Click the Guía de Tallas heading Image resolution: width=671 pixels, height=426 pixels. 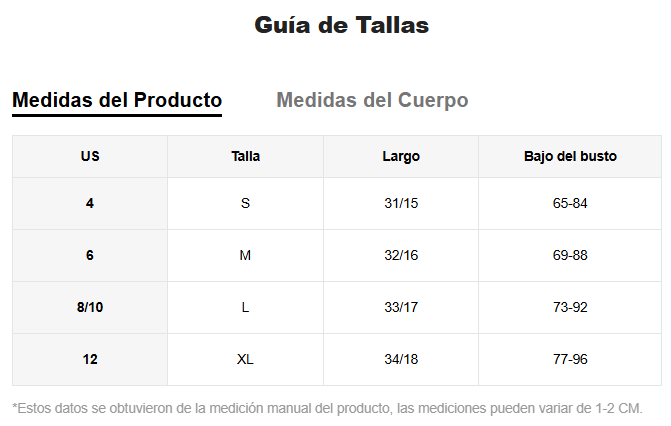click(x=341, y=25)
